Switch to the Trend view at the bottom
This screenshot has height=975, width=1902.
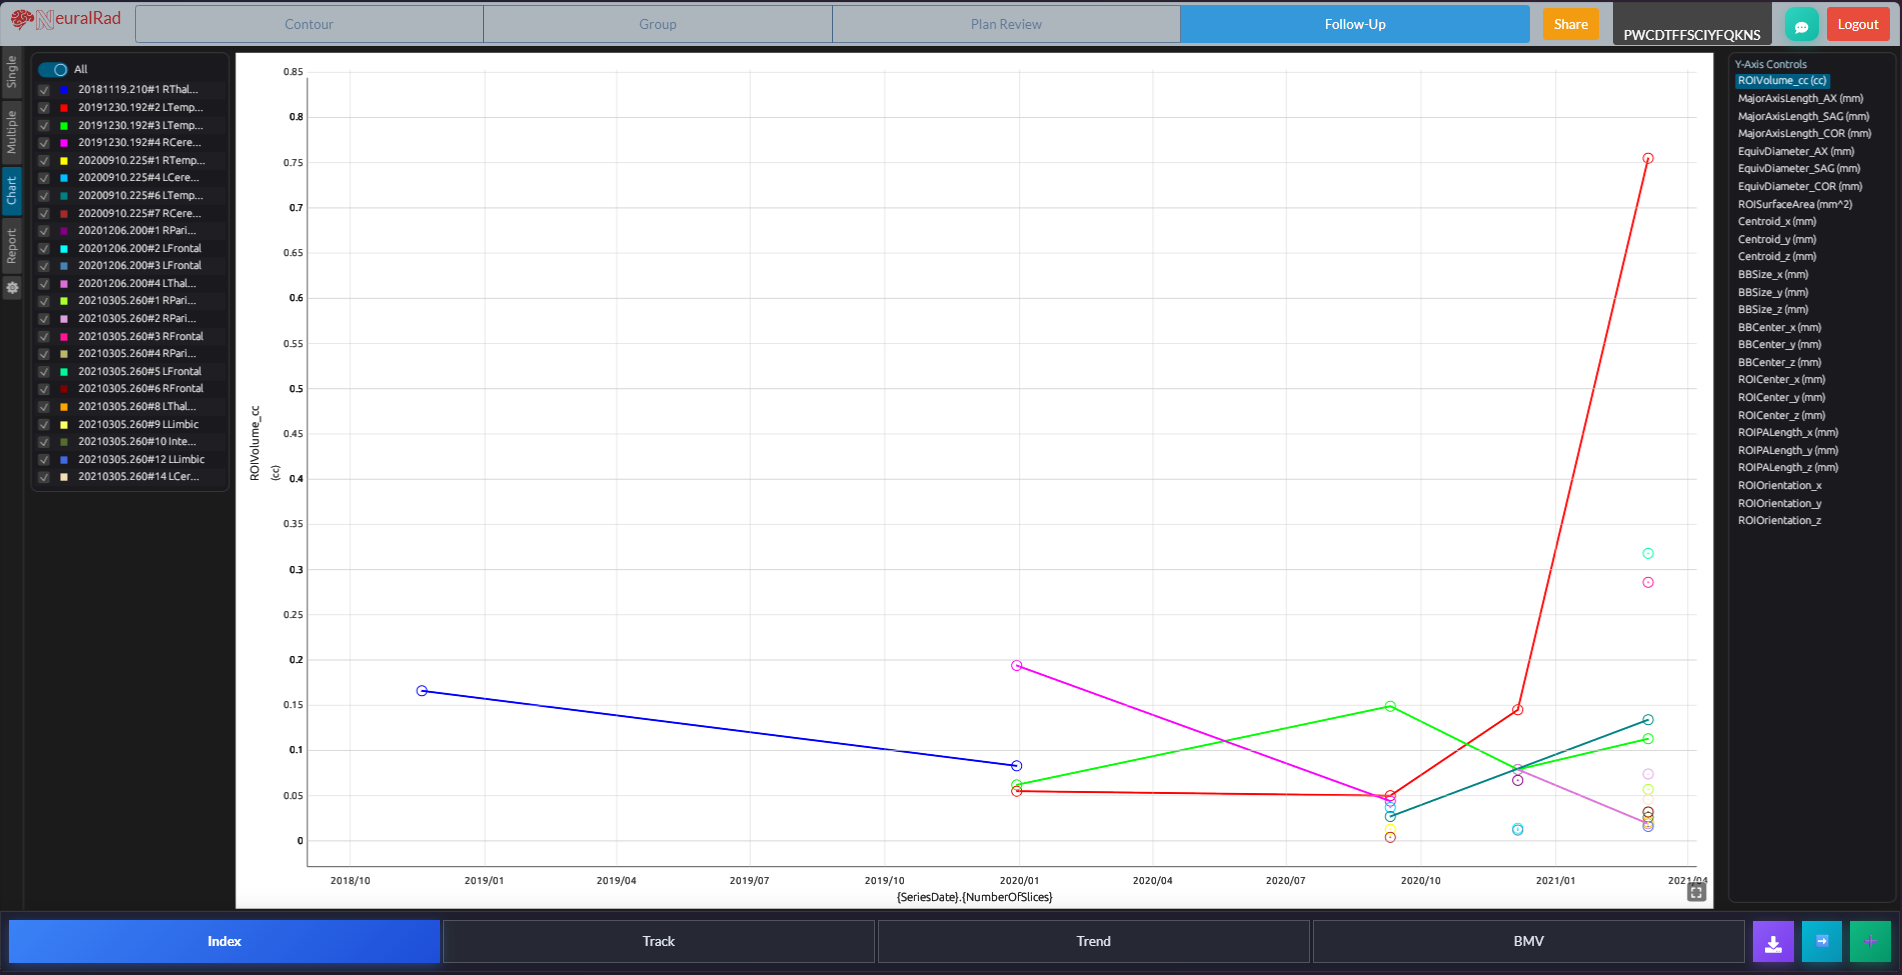1093,941
